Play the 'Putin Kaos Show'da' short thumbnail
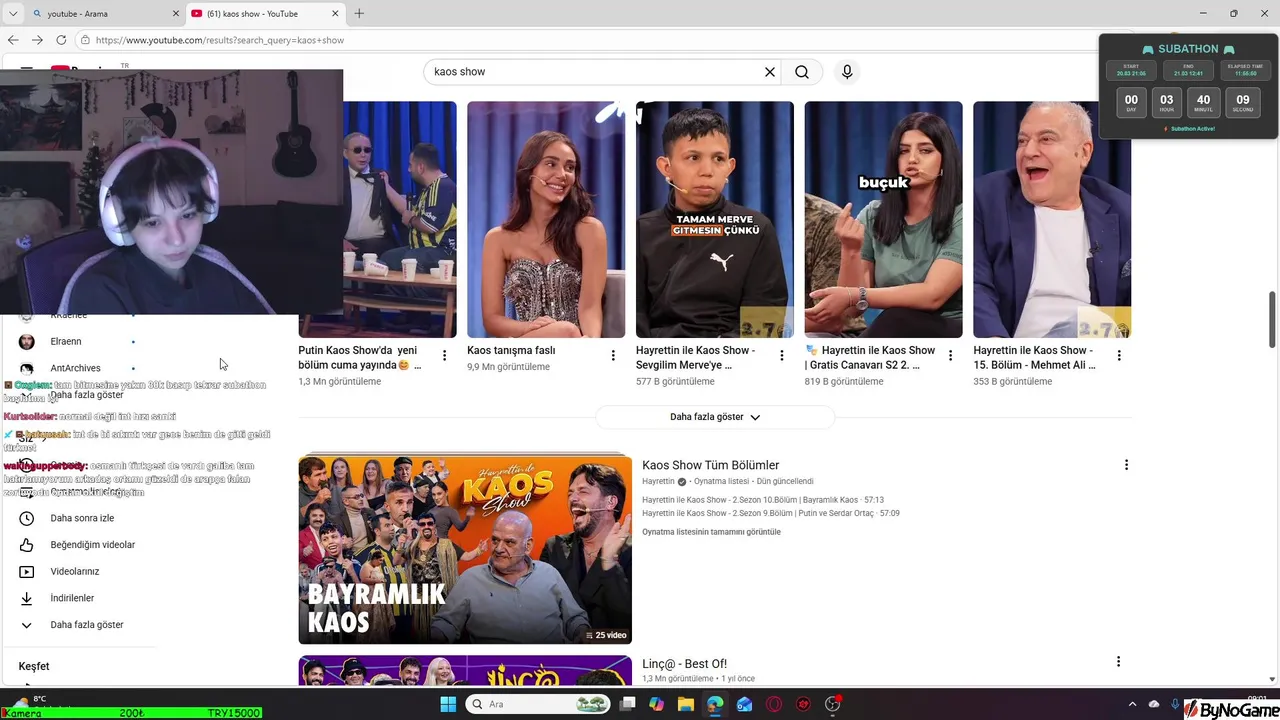 pyautogui.click(x=400, y=219)
